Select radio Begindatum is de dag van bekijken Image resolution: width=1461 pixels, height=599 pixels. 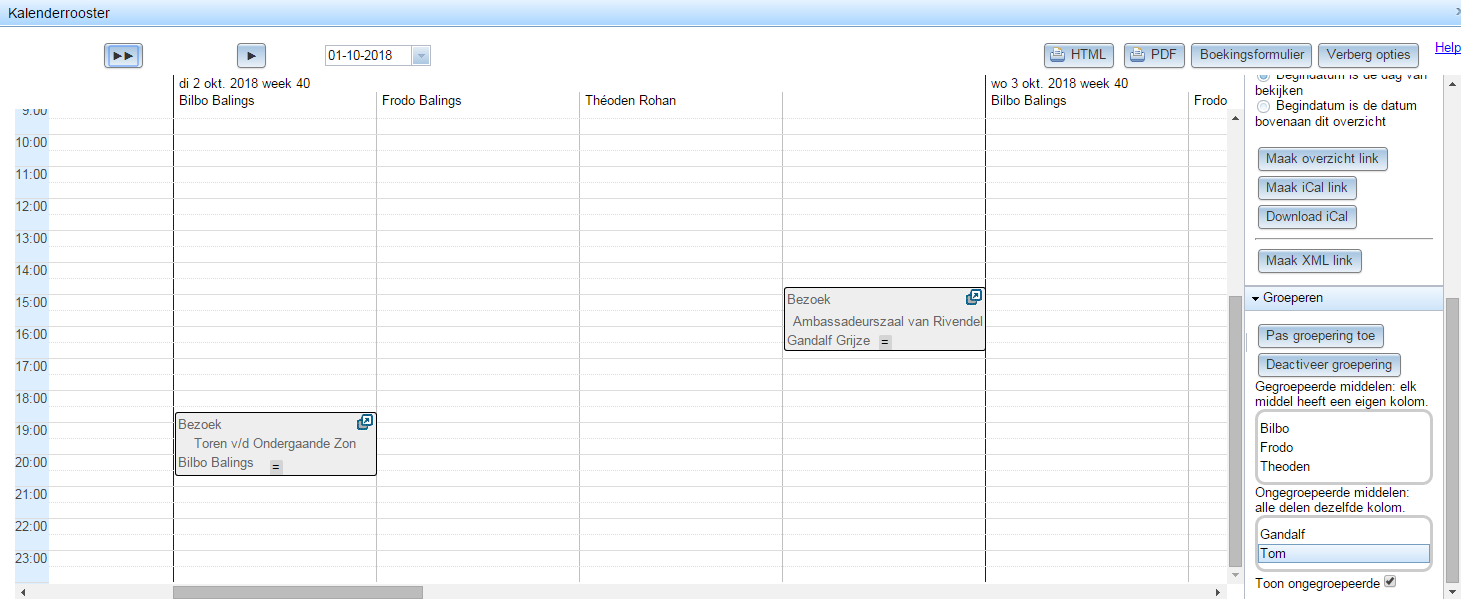[1263, 76]
